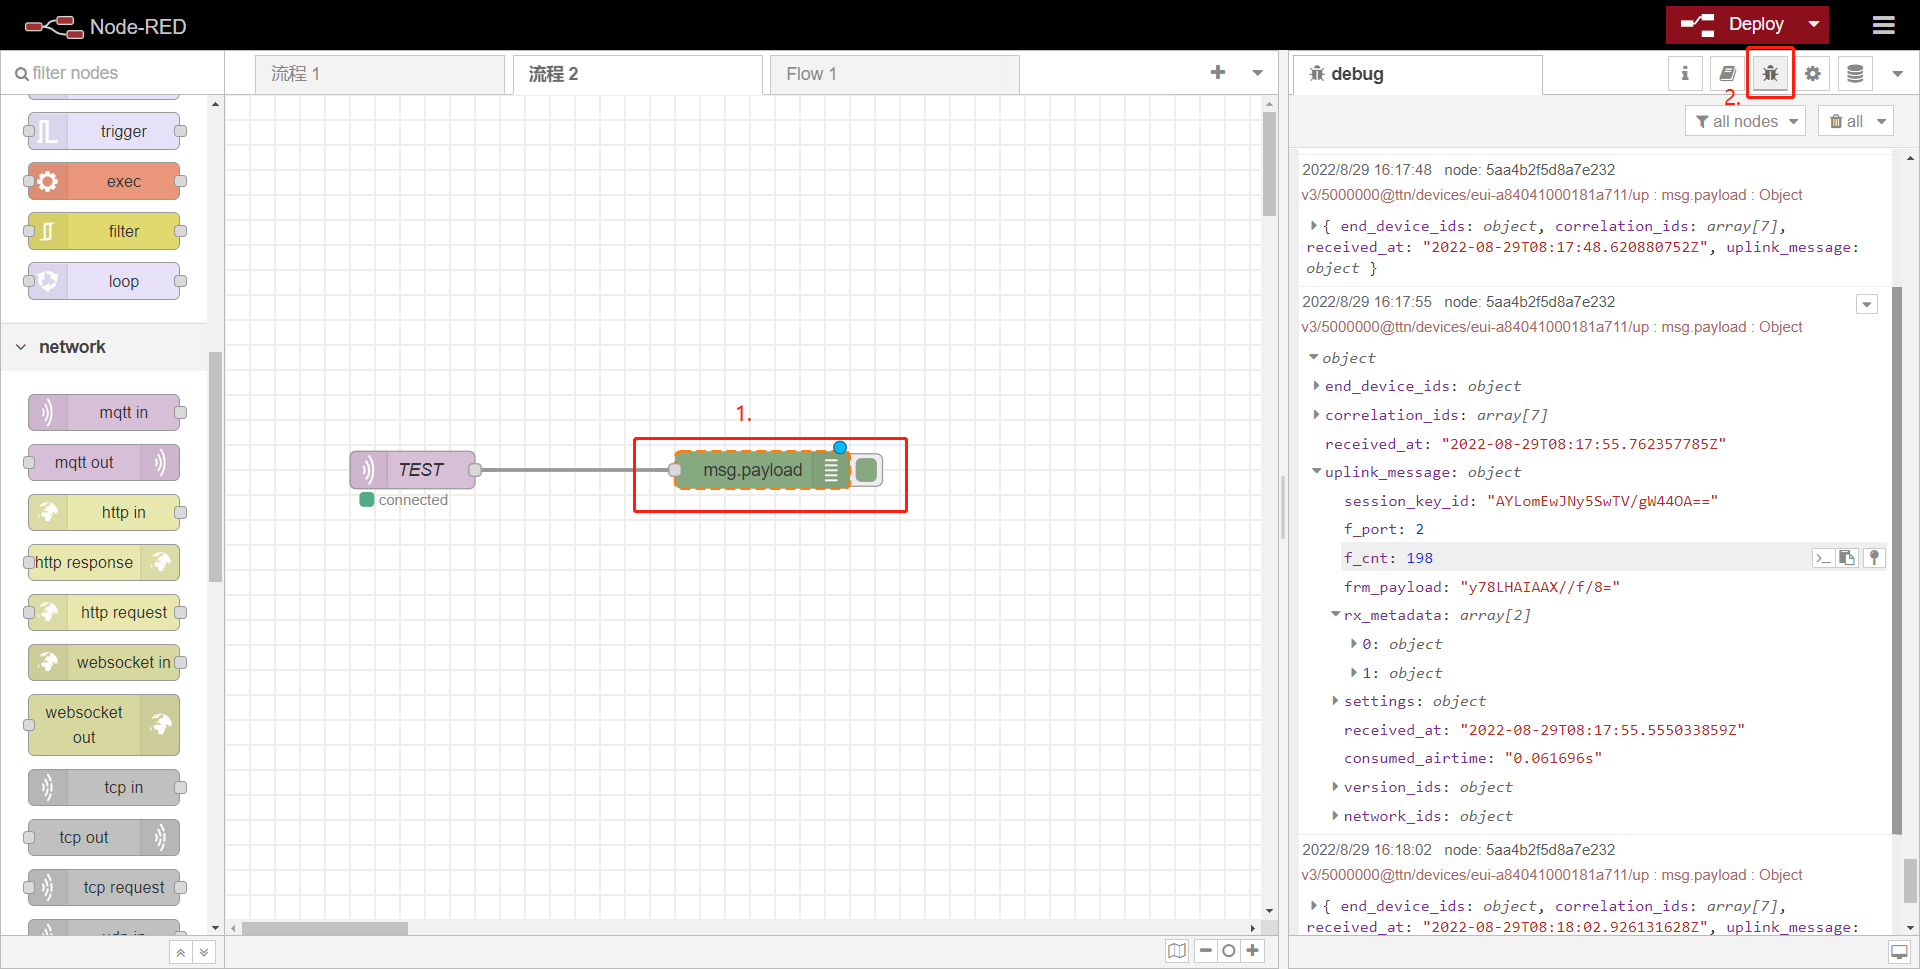The image size is (1920, 969).
Task: Show the debug messages sidebar tab
Action: (x=1770, y=73)
